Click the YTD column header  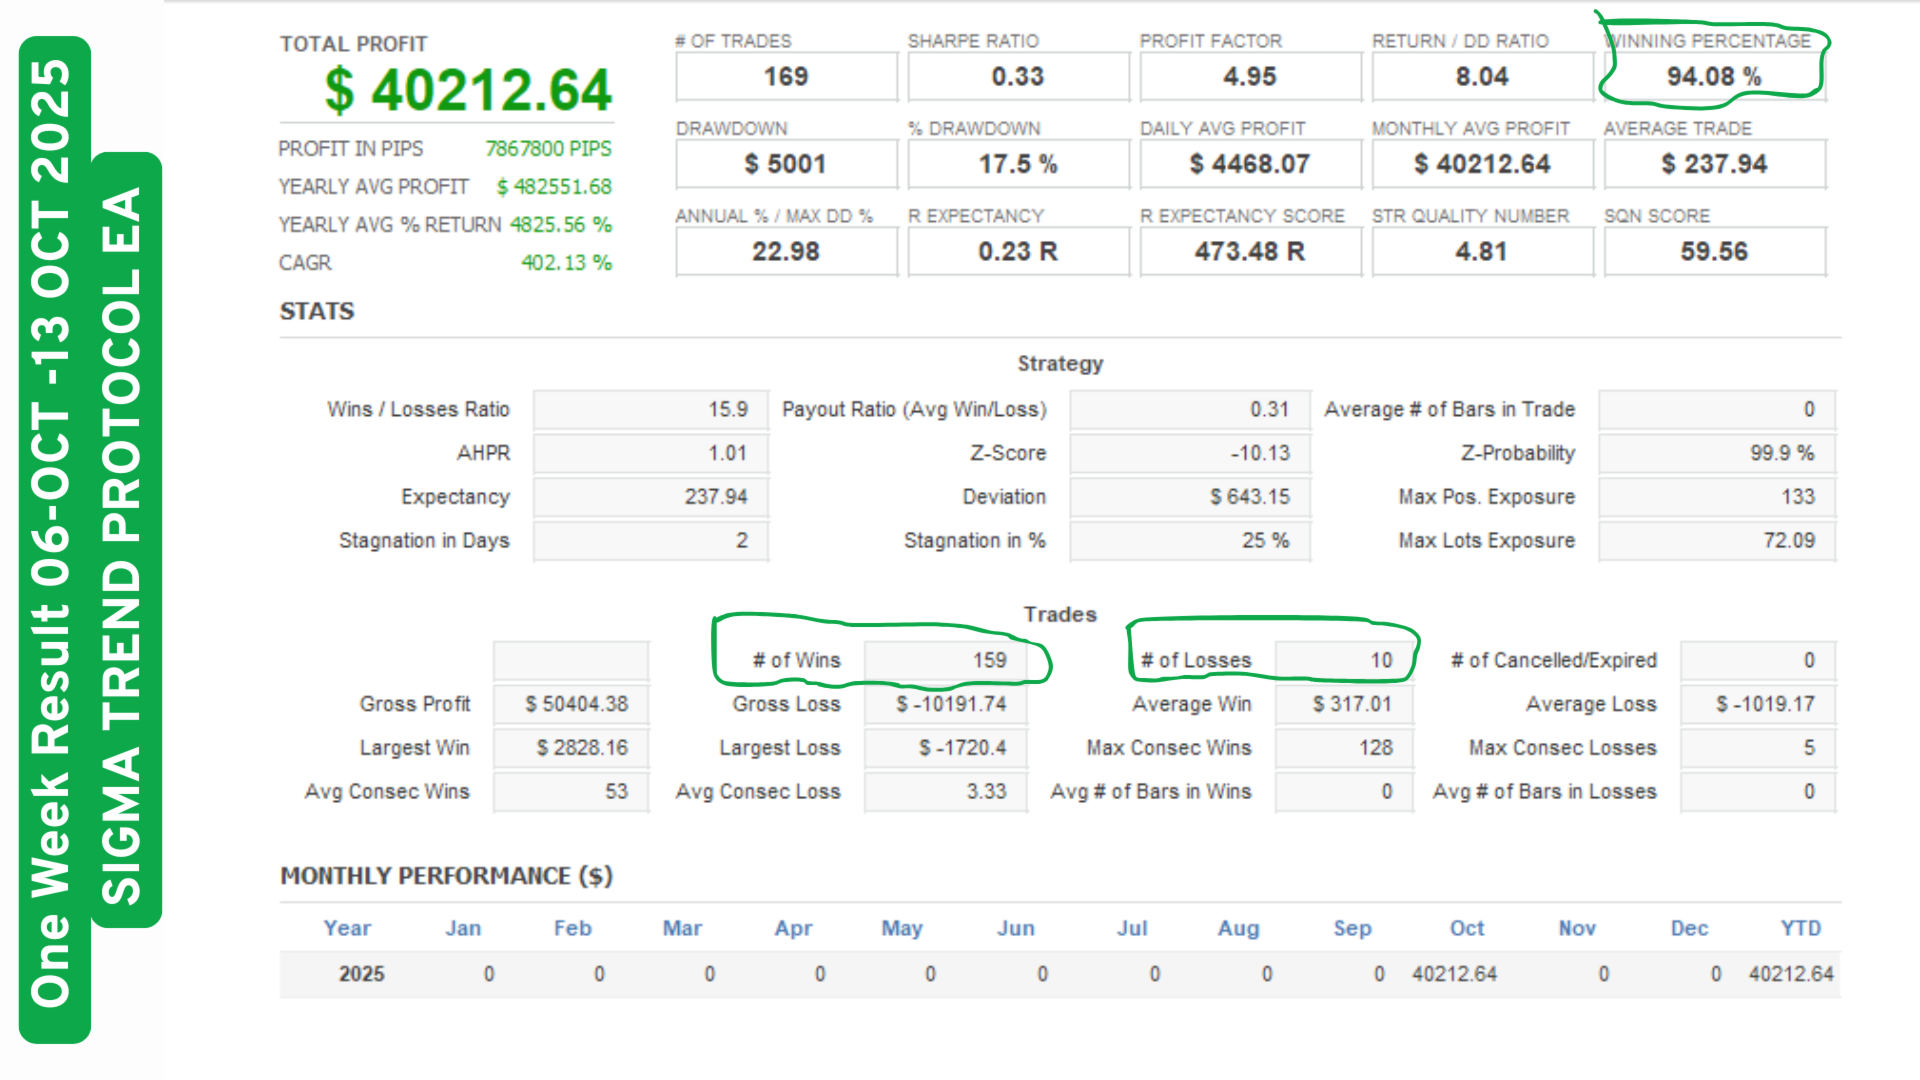1800,928
